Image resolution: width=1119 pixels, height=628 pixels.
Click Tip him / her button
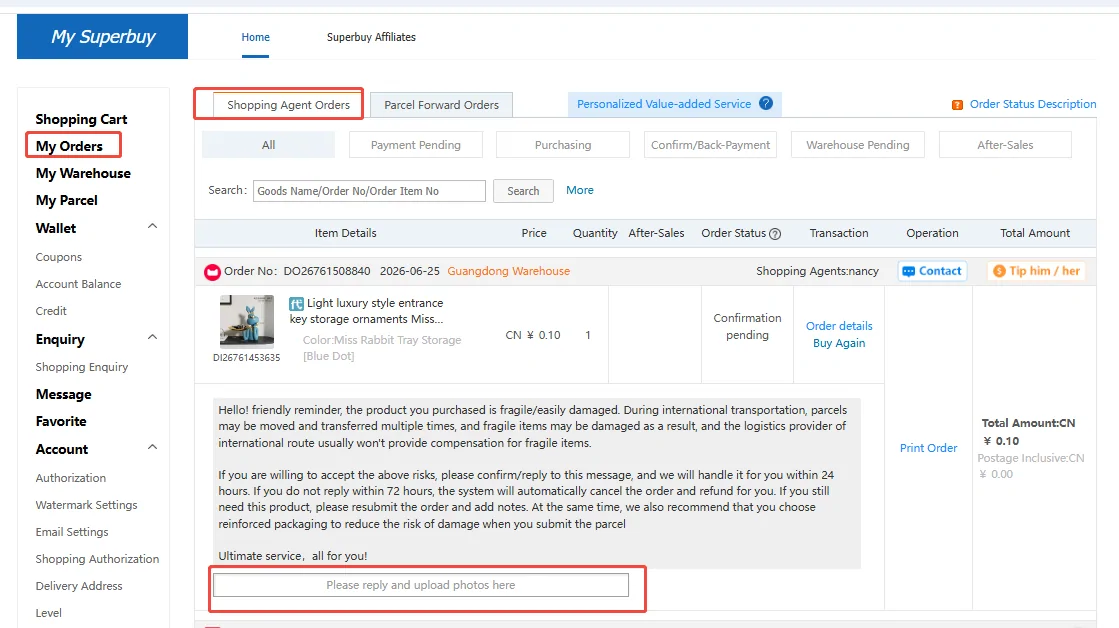(1036, 271)
